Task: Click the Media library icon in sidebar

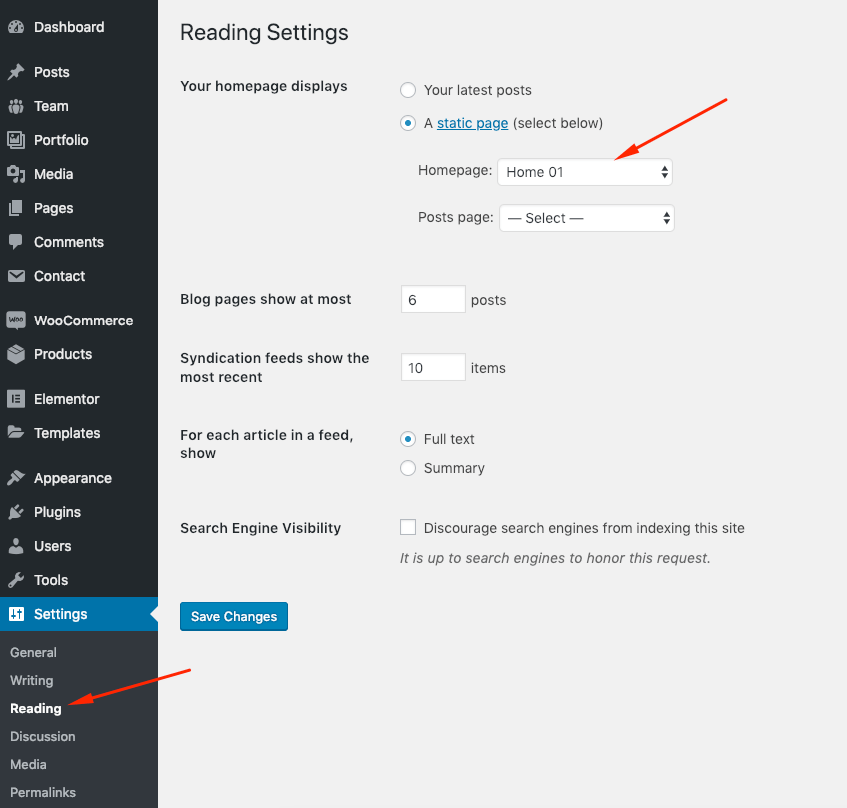Action: [x=16, y=174]
